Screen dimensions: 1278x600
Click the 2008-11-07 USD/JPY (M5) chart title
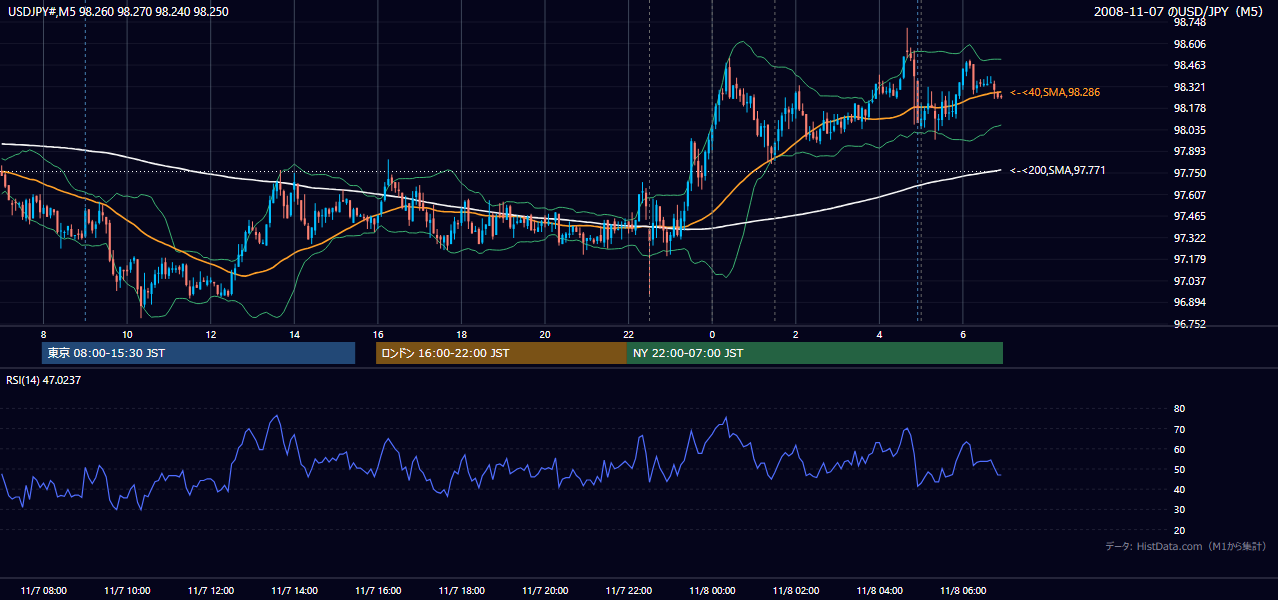coord(1180,12)
